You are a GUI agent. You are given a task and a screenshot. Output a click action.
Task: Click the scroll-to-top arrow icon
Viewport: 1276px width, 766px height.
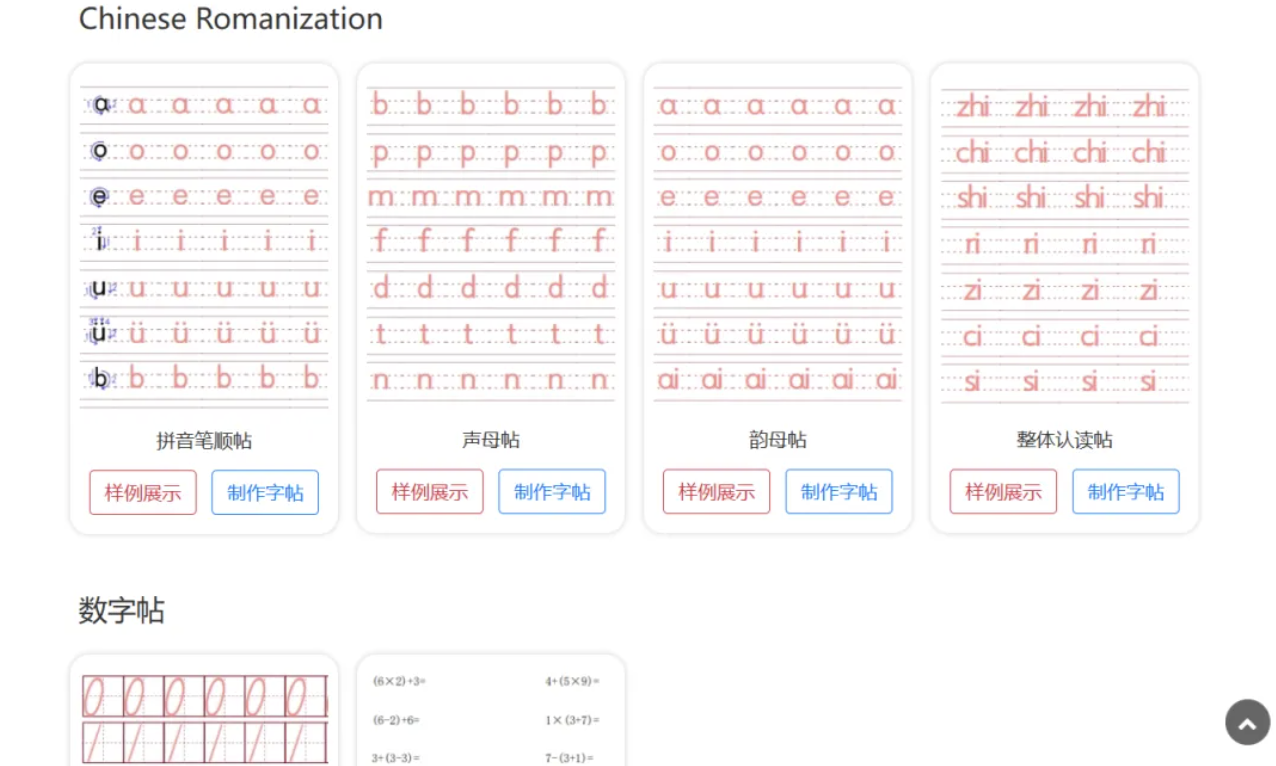coord(1247,722)
